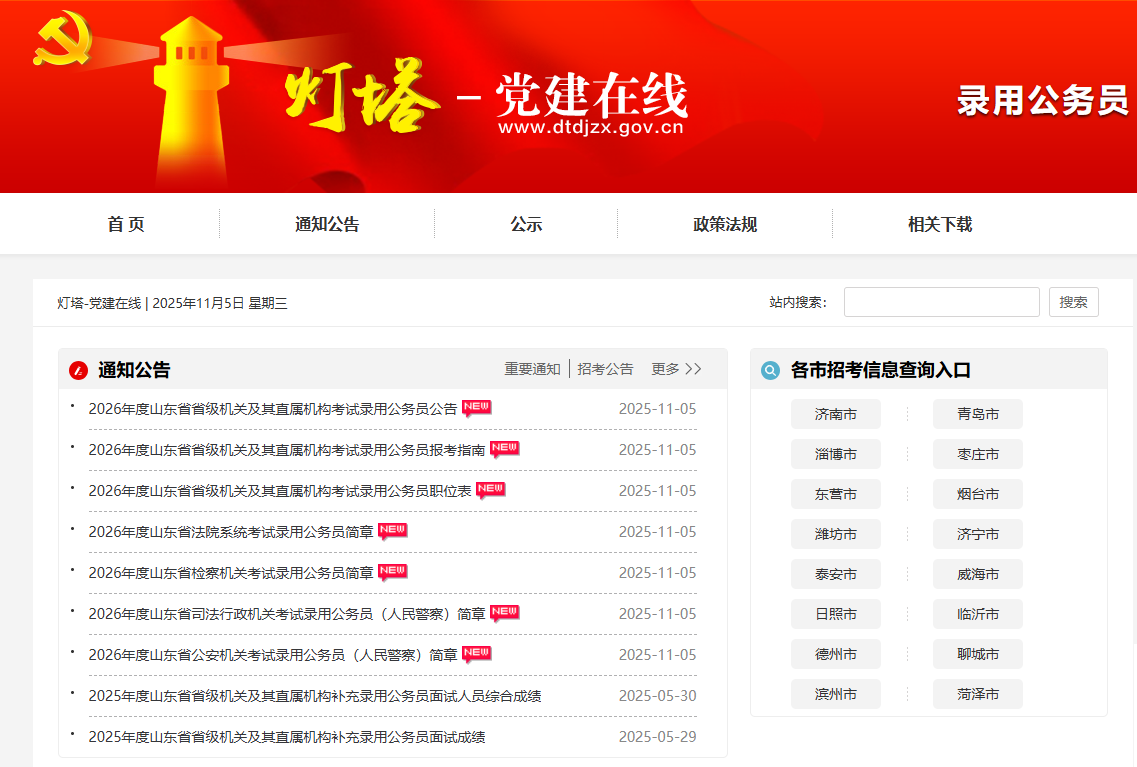Open 2025年度补充录用公务员面试成绩 notice
1137x767 pixels.
(287, 737)
